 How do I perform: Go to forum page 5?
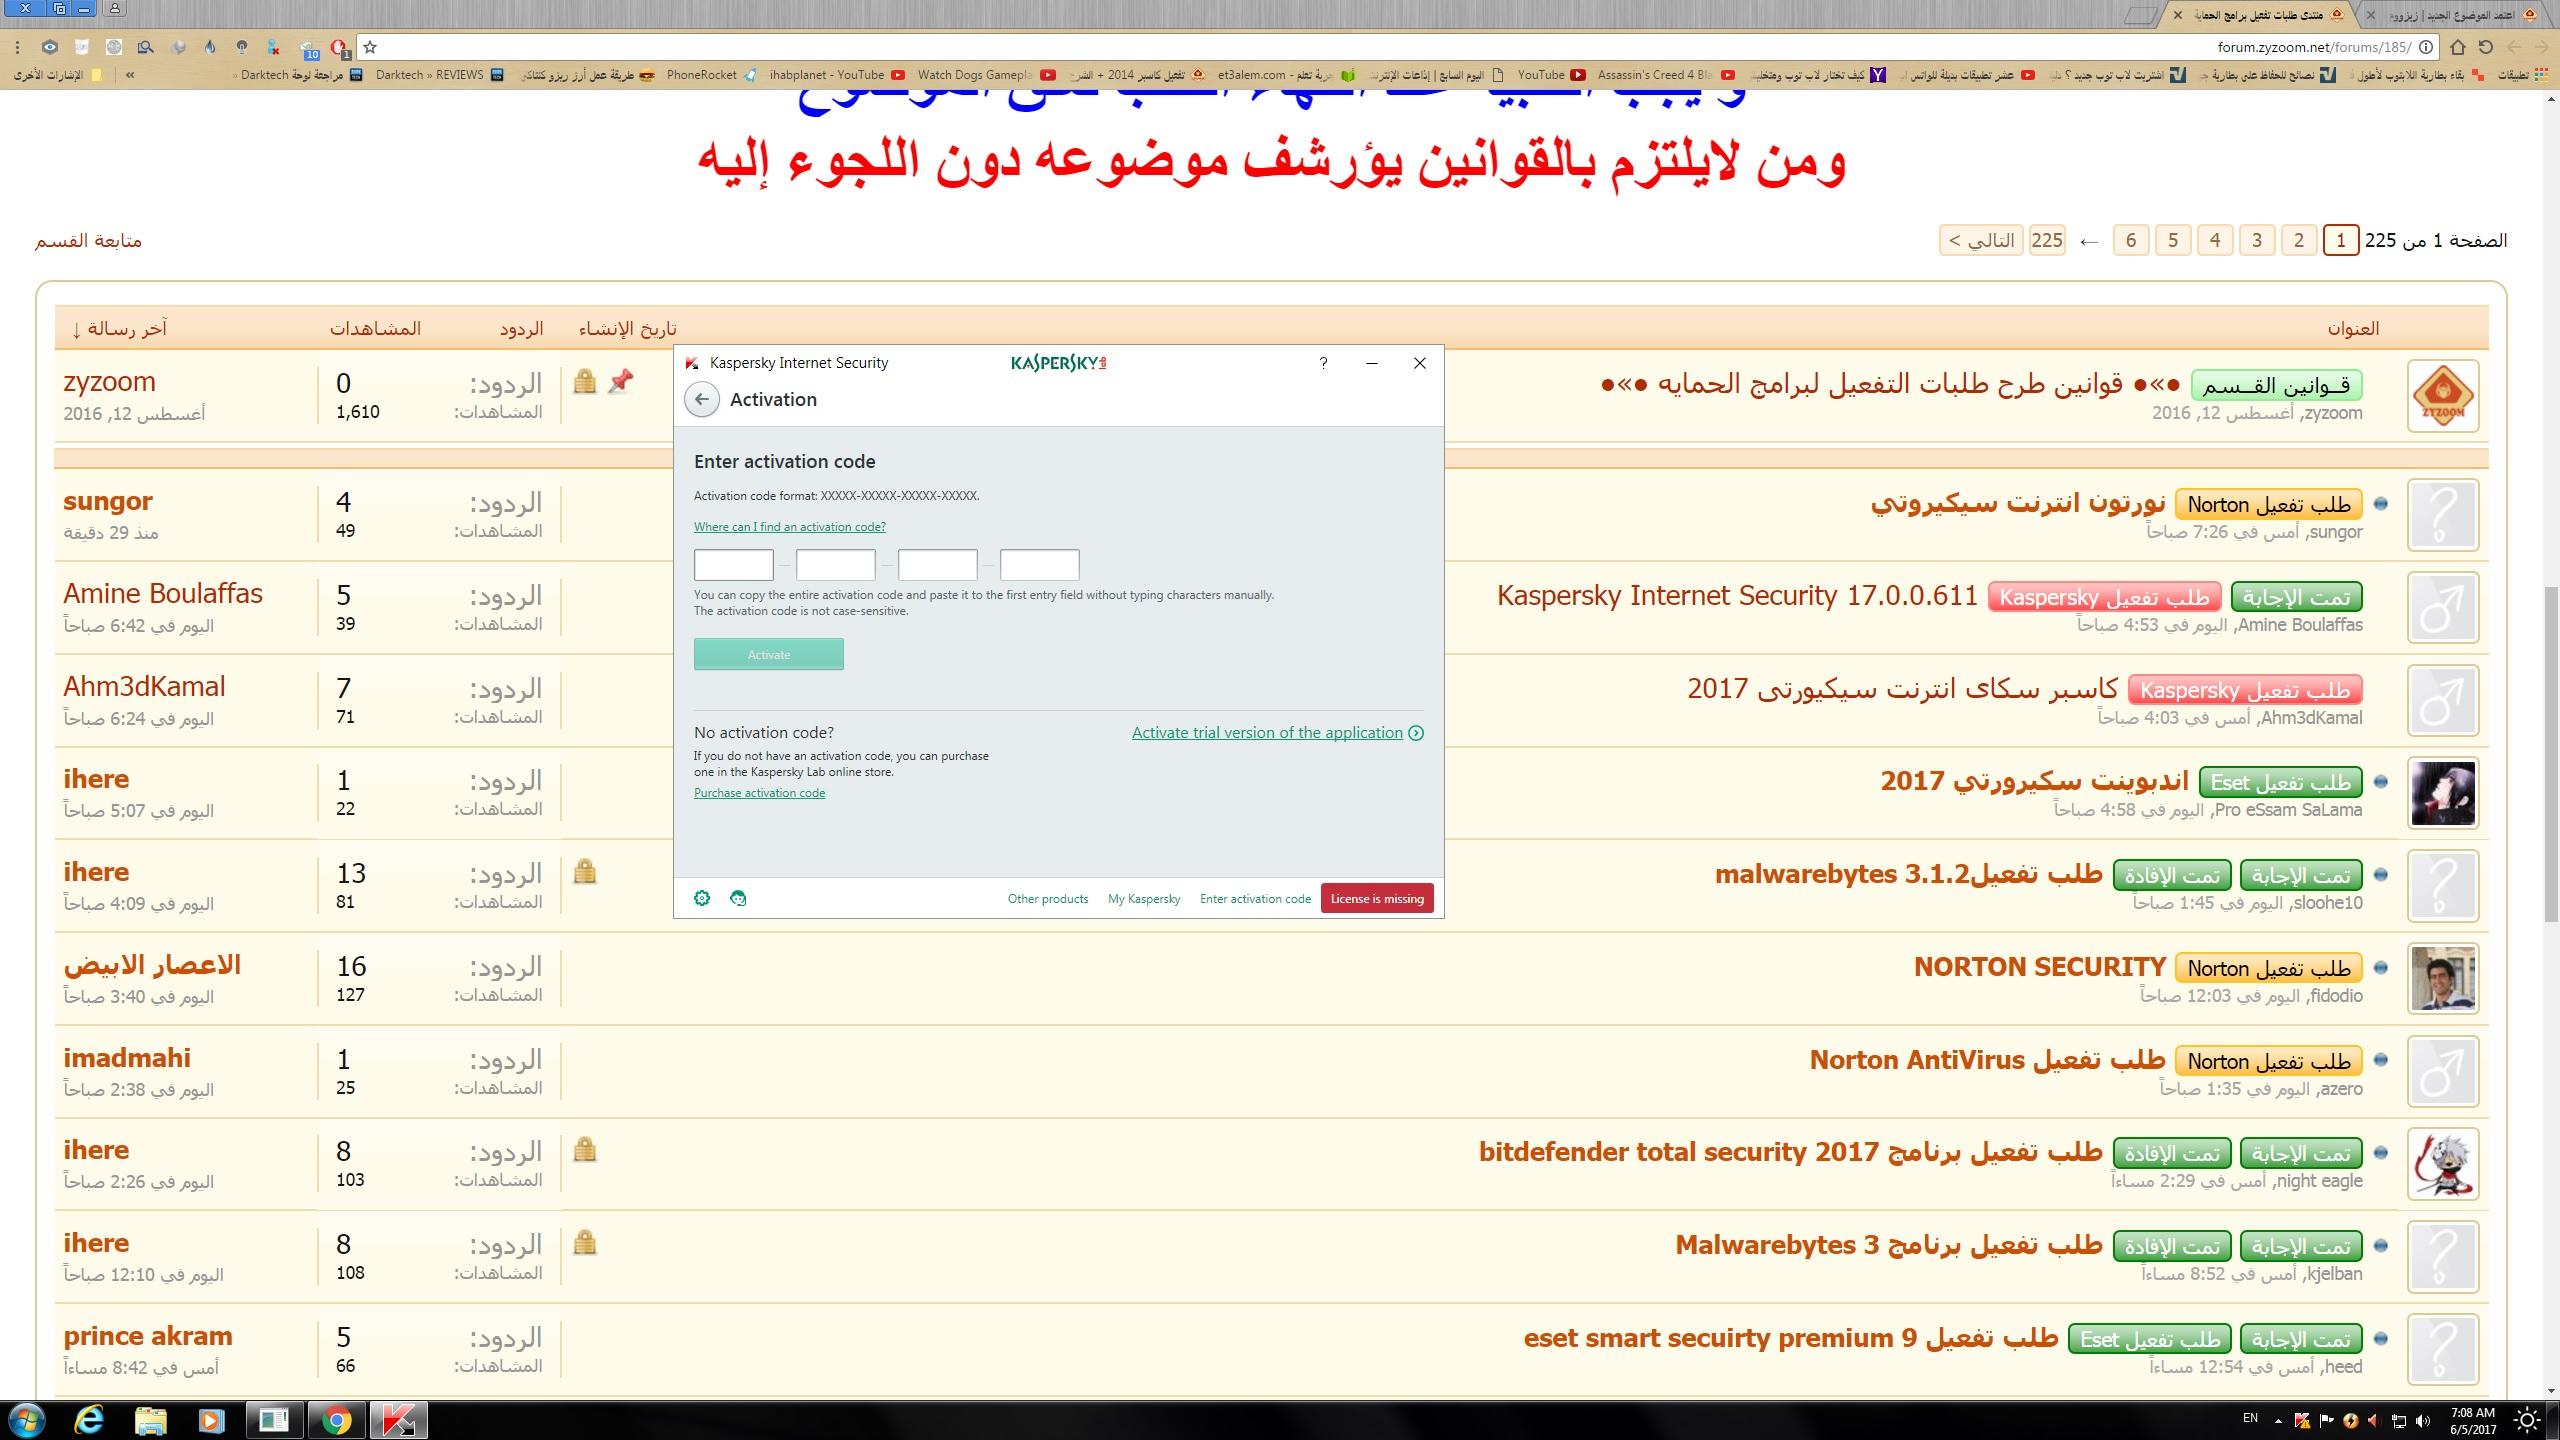point(2173,241)
